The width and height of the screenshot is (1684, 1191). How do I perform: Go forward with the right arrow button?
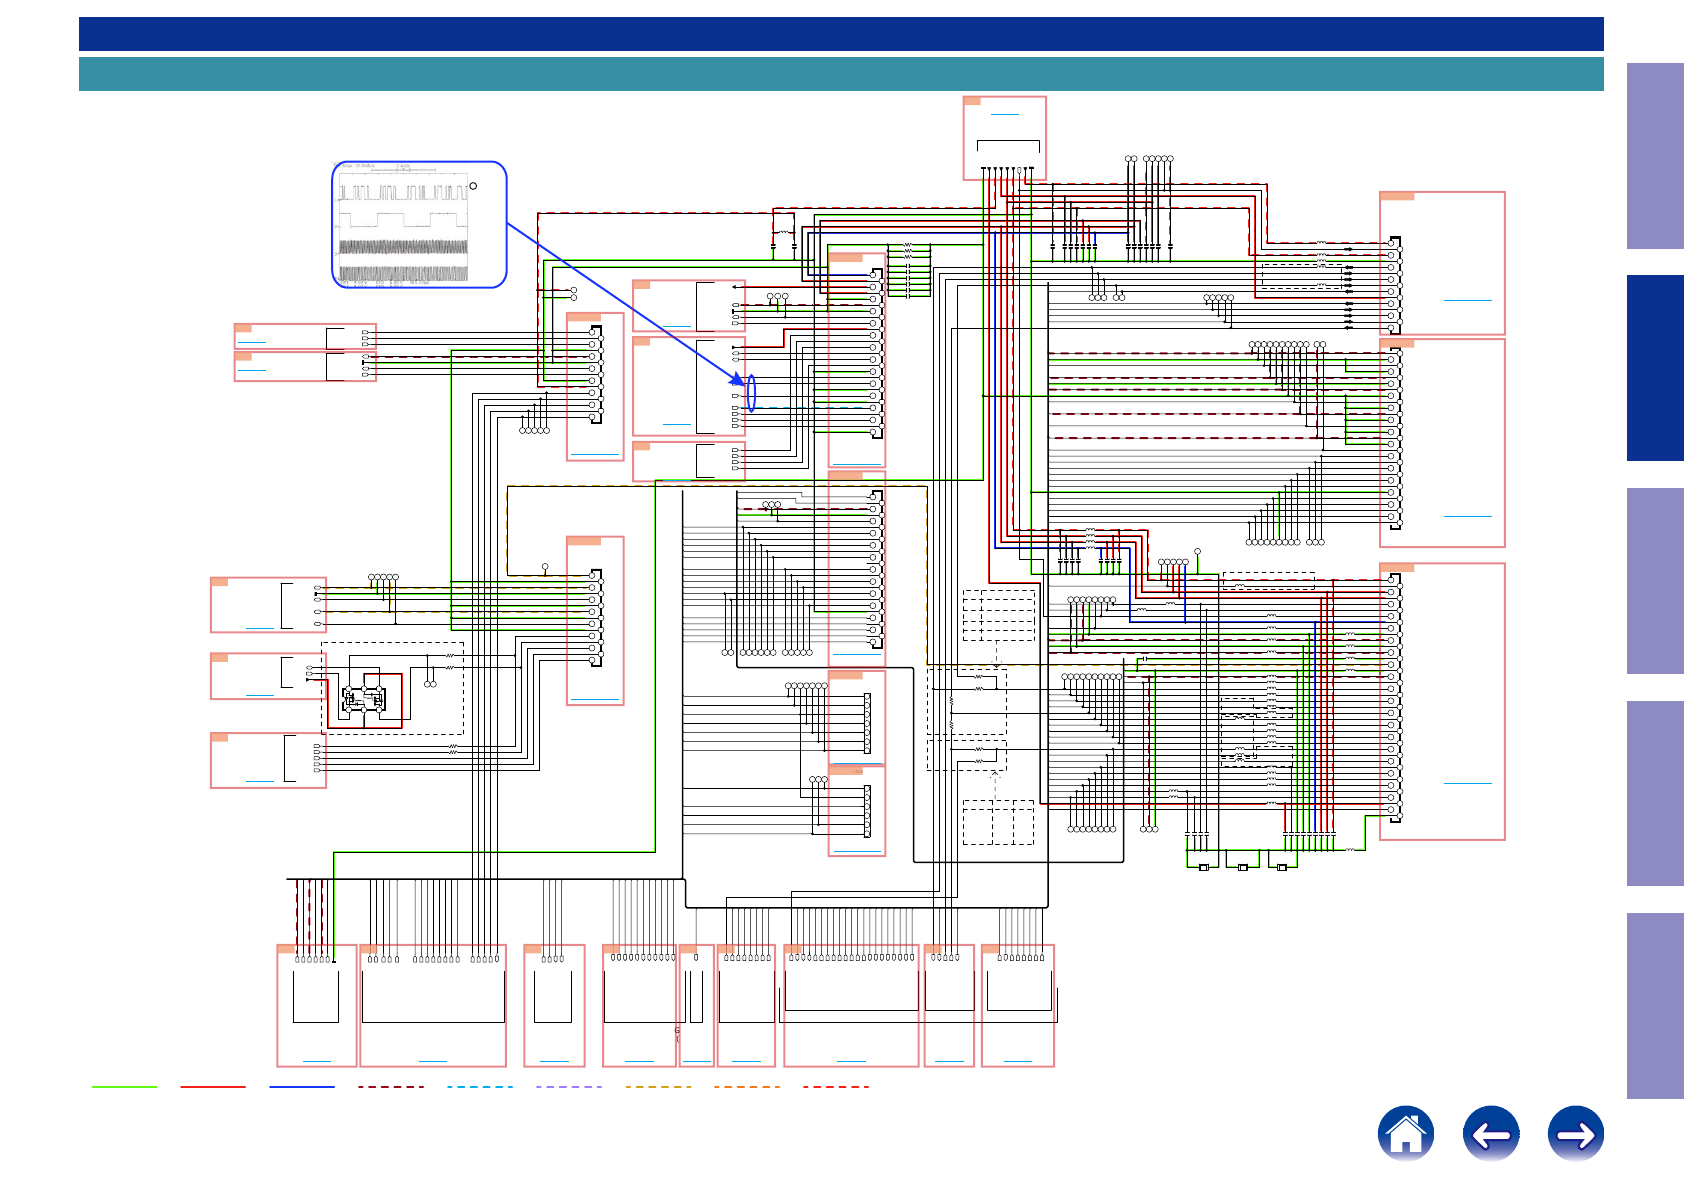[x=1576, y=1134]
